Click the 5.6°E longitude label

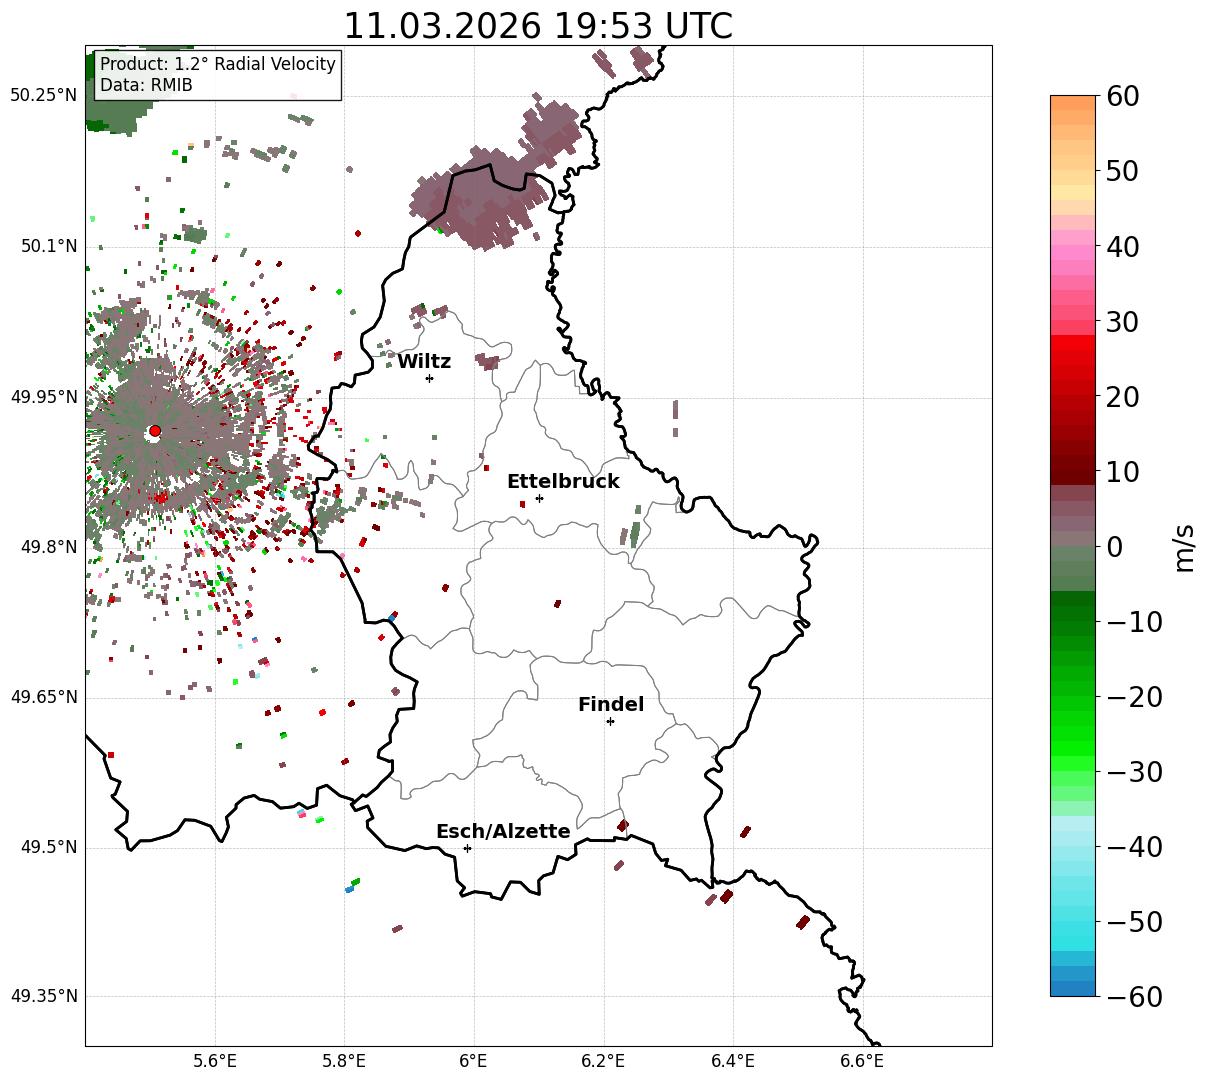click(x=215, y=1062)
